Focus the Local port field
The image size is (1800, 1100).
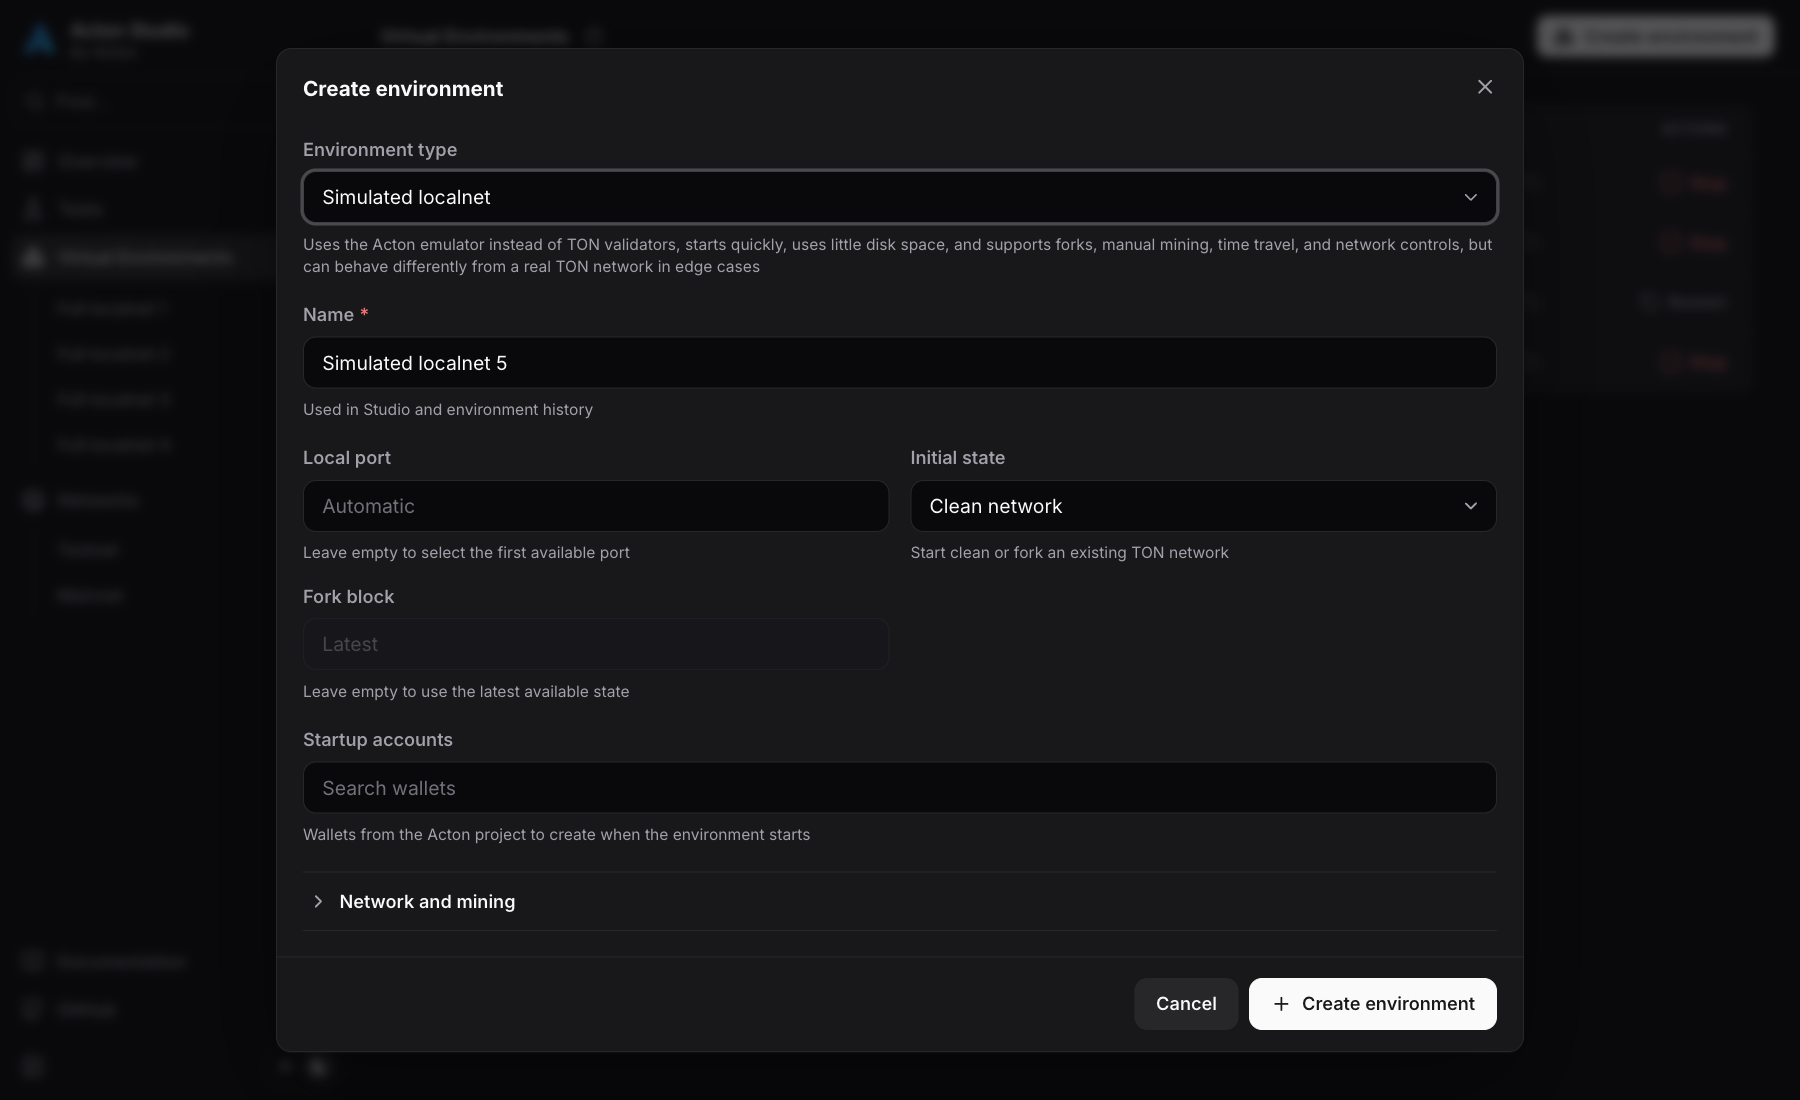point(595,506)
